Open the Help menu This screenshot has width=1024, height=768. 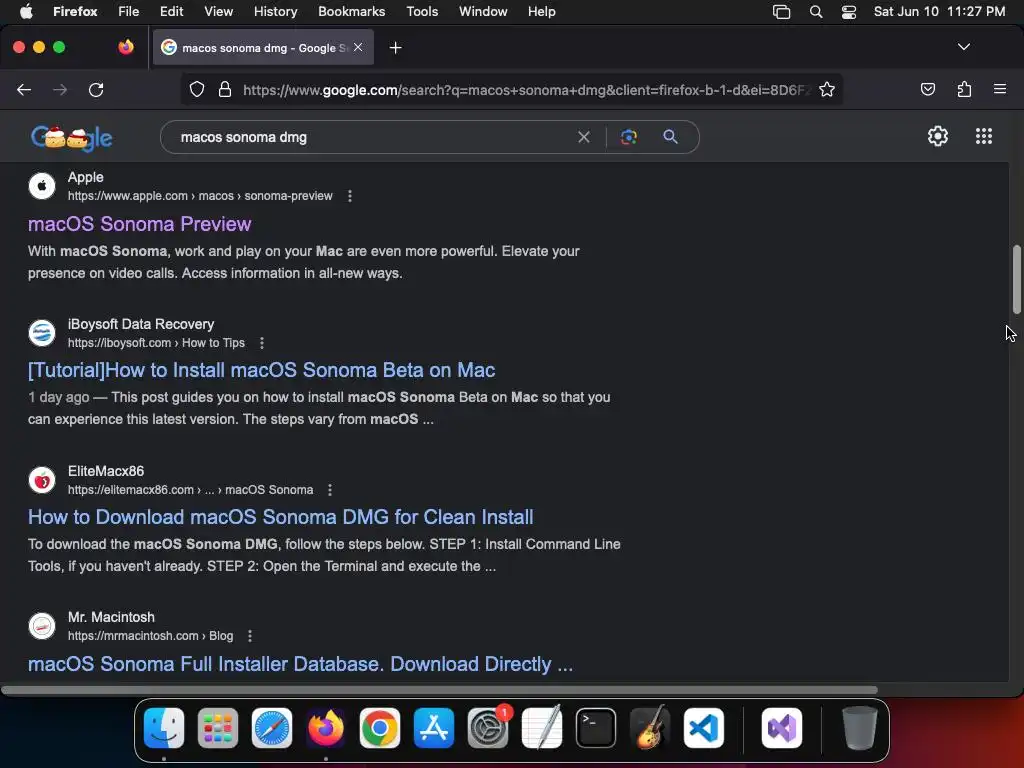tap(541, 11)
